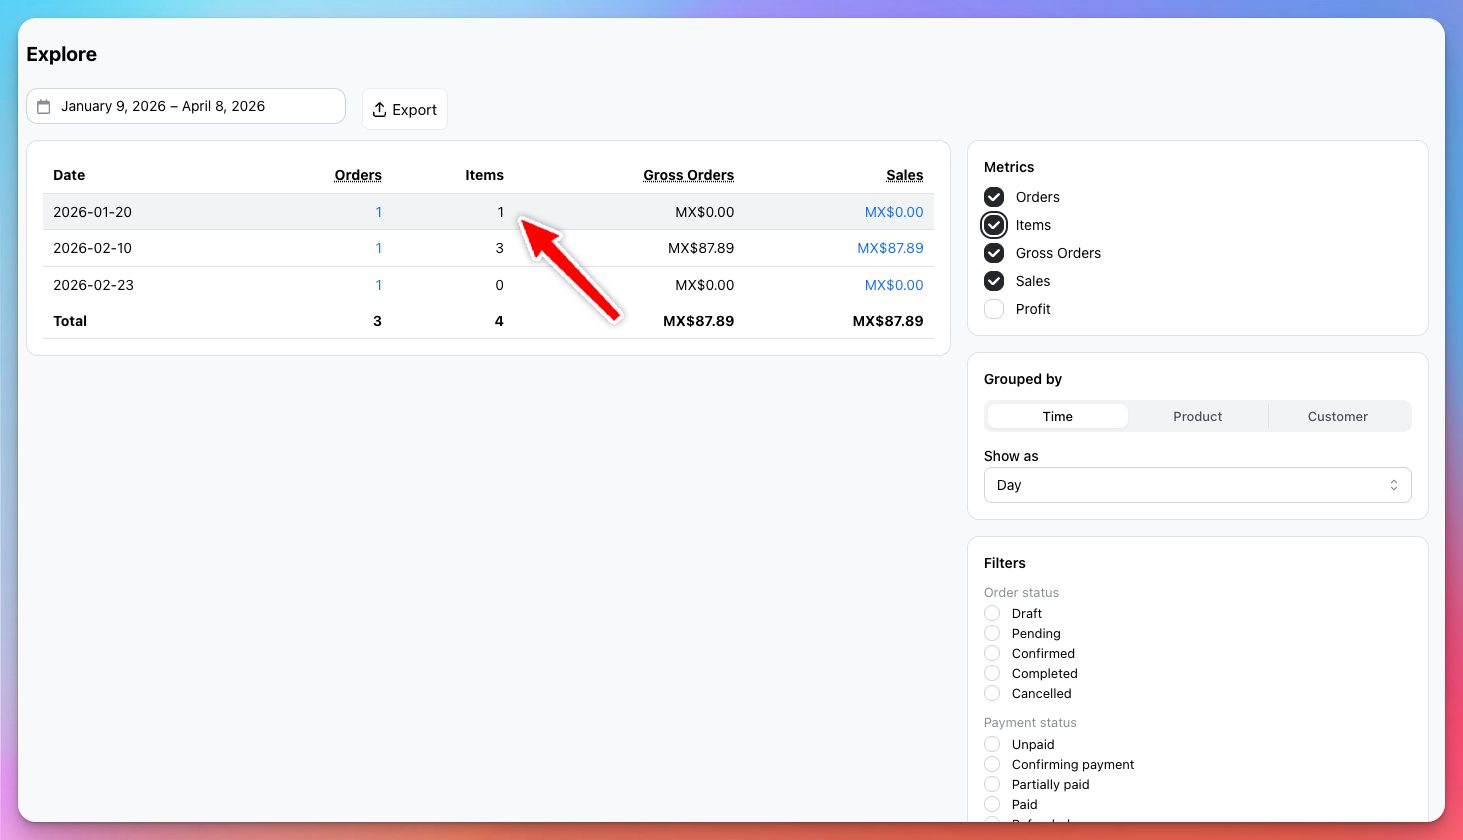1463x840 pixels.
Task: Click the Export upload icon
Action: pyautogui.click(x=380, y=110)
